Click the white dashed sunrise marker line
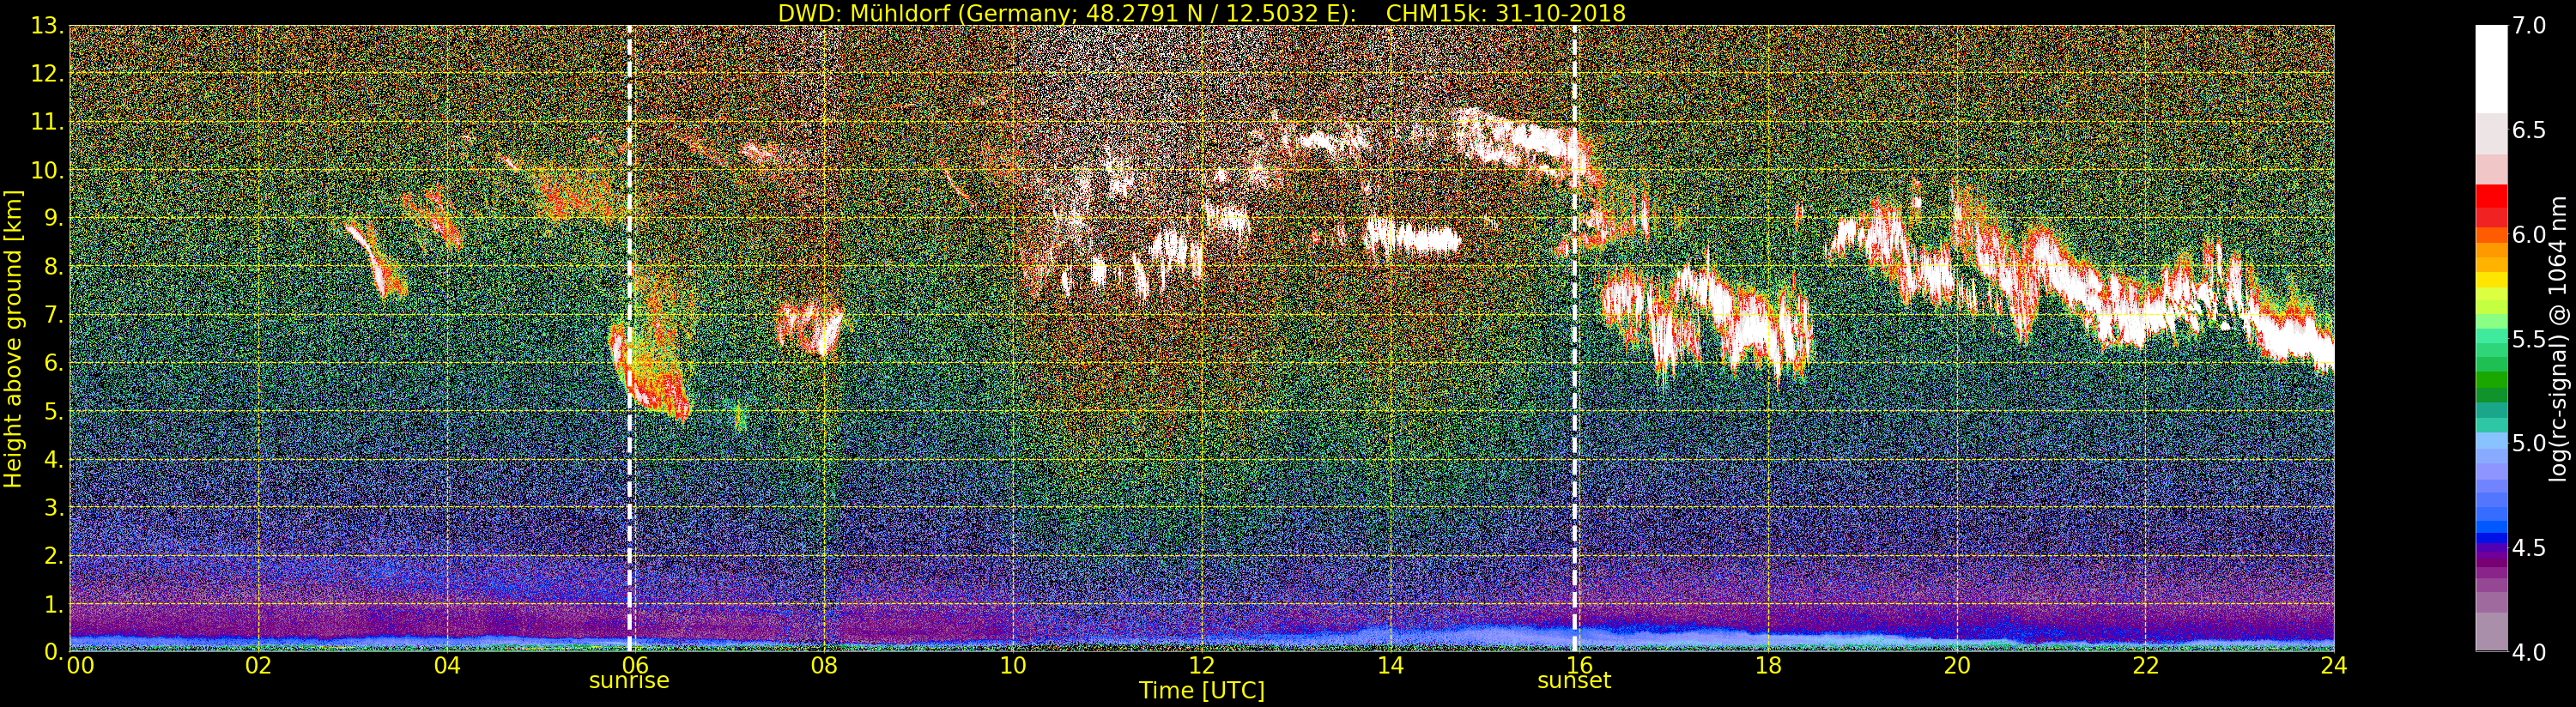The width and height of the screenshot is (2576, 707). coord(630,338)
